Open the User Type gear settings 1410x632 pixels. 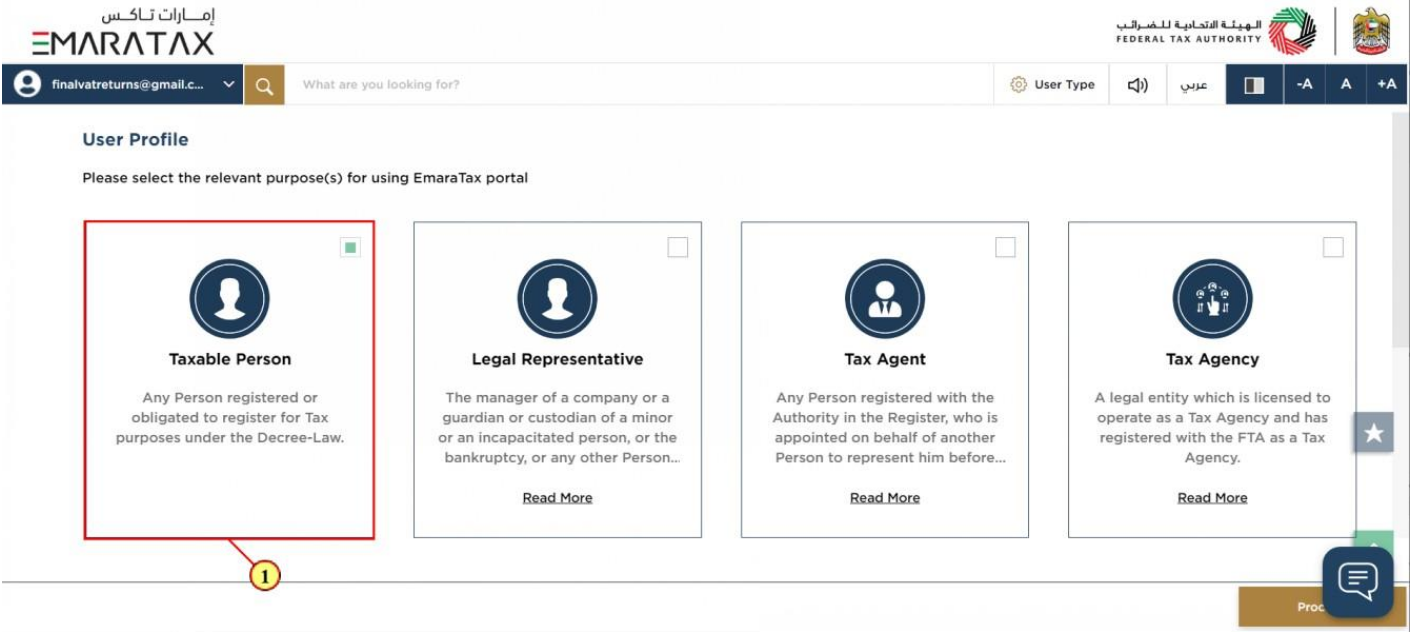click(1052, 85)
